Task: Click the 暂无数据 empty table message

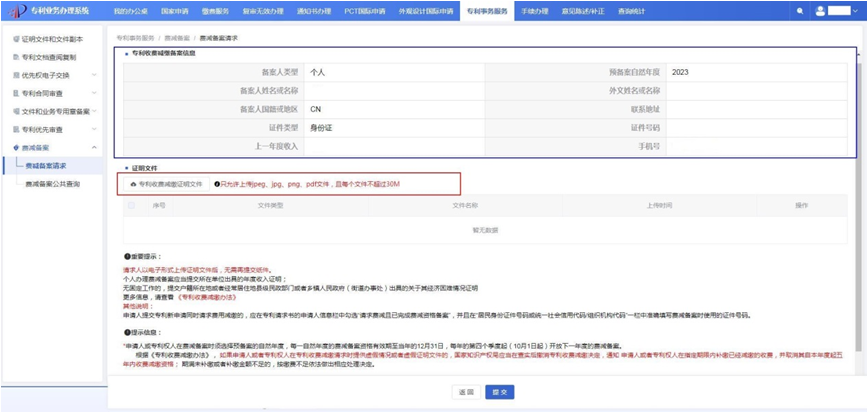Action: coord(485,230)
